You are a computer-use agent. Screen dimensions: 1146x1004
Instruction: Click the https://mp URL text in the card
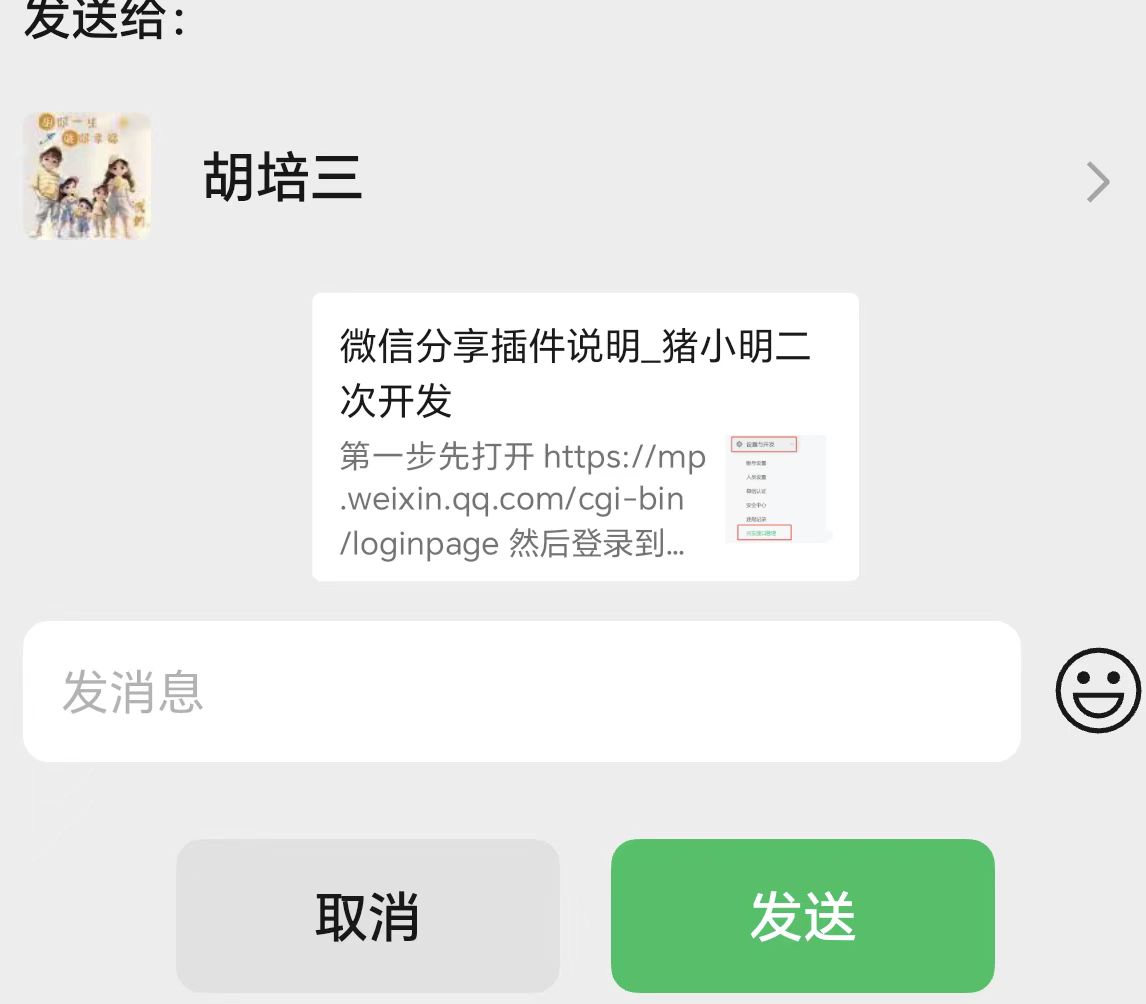point(624,457)
